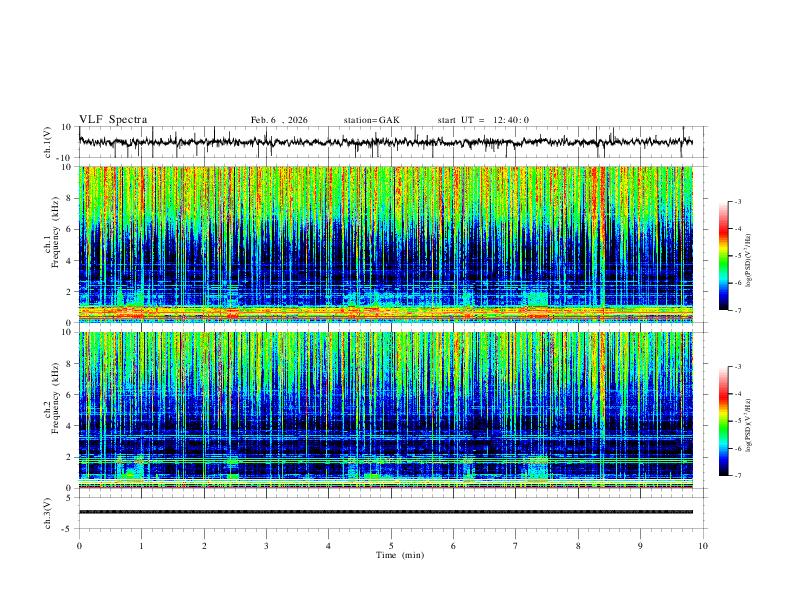Click the "-7" label on ch.1 colorbar

738,310
